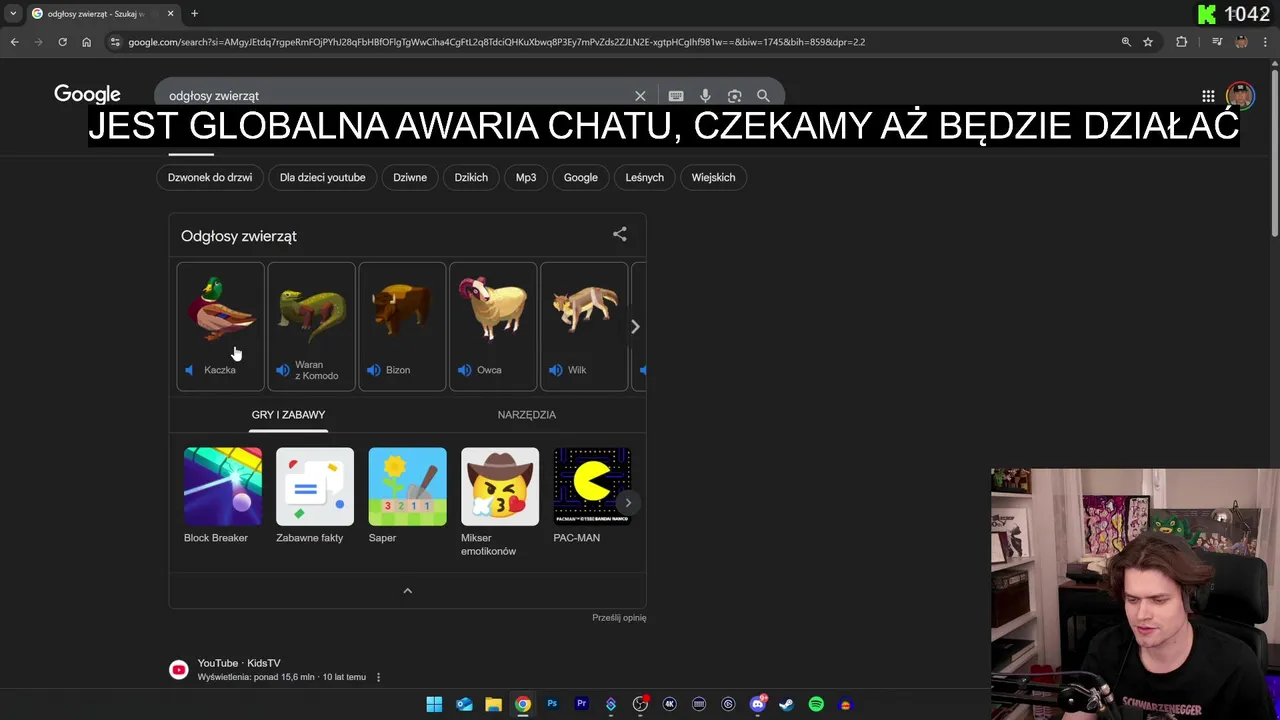Reload the current page
1280x720 pixels.
point(62,42)
